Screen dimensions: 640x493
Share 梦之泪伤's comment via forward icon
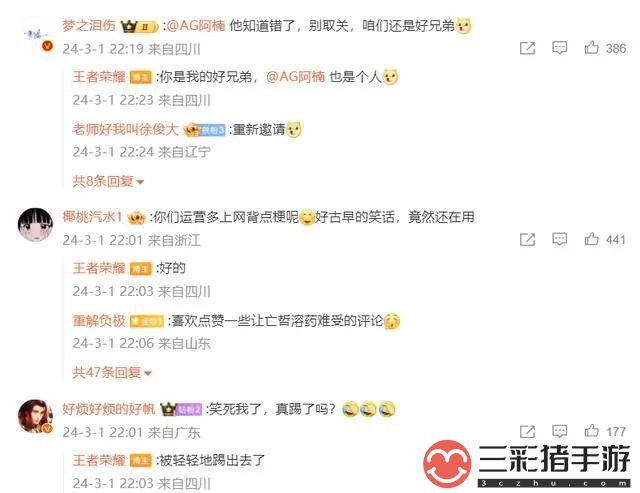527,48
